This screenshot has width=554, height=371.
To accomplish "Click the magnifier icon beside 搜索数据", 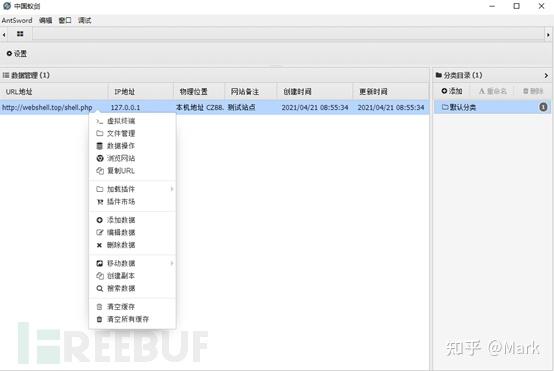I will (100, 289).
